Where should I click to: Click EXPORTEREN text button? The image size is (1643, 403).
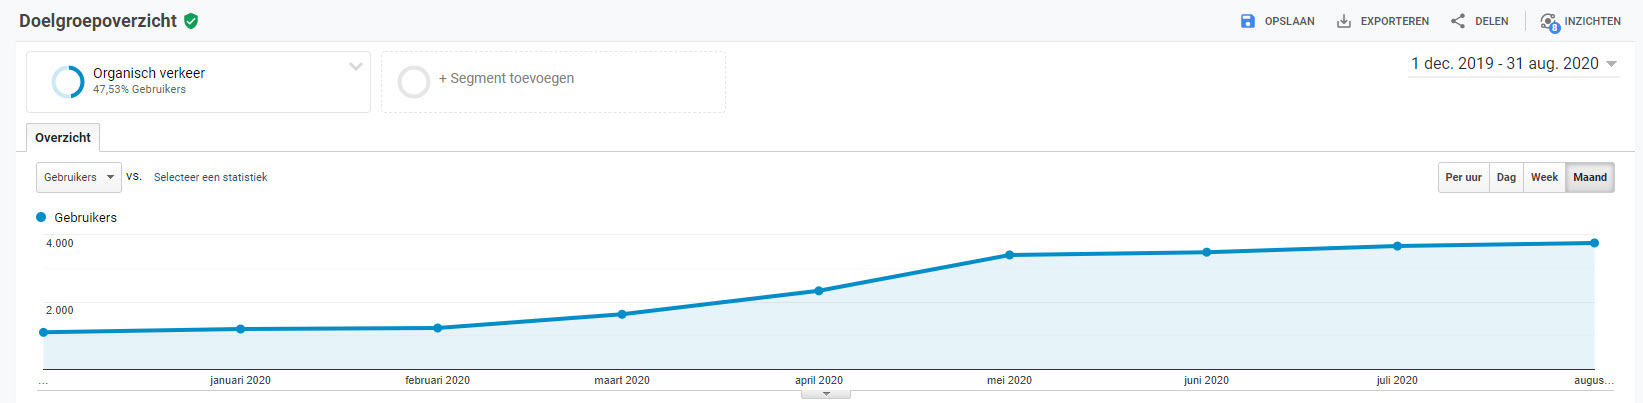[1395, 21]
